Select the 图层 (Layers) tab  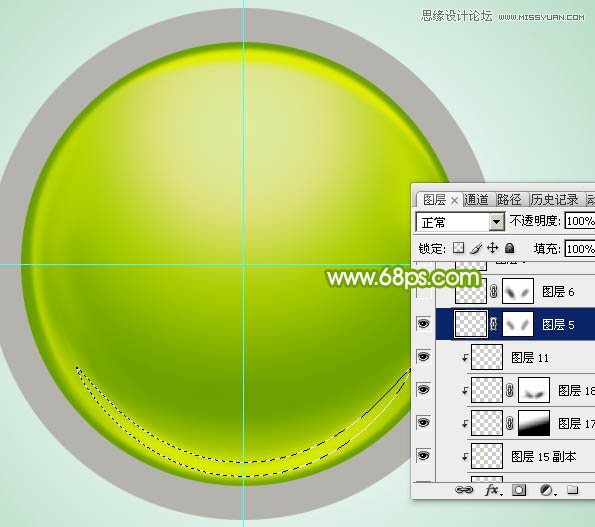pyautogui.click(x=434, y=200)
